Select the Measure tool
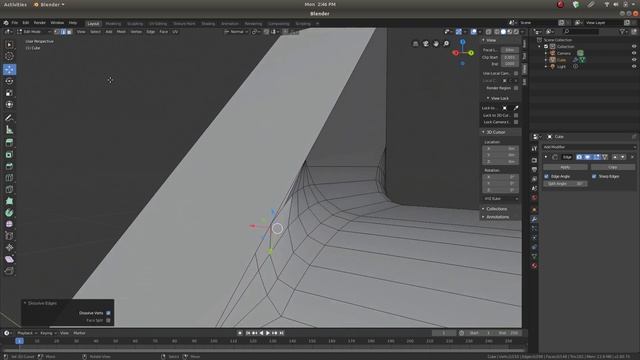 click(x=9, y=130)
